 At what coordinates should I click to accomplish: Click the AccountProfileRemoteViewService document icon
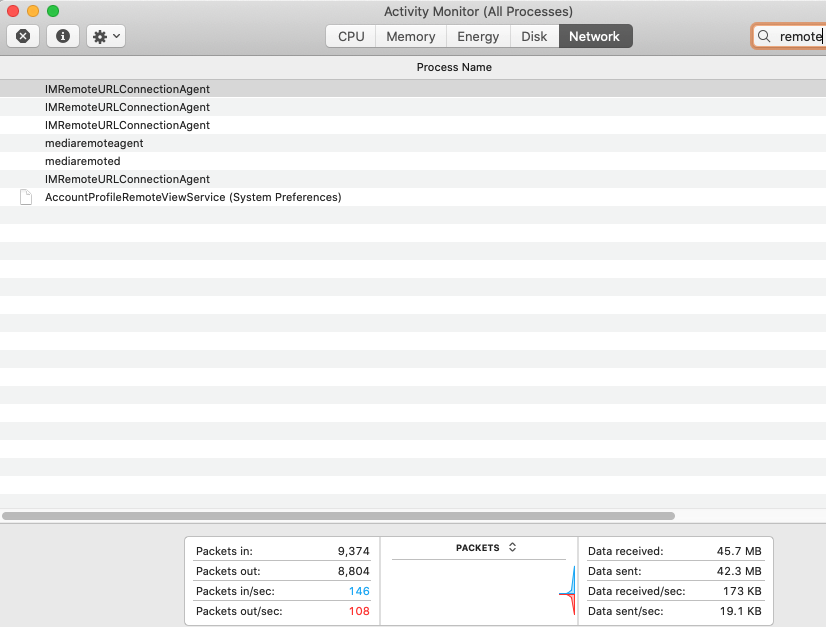26,197
